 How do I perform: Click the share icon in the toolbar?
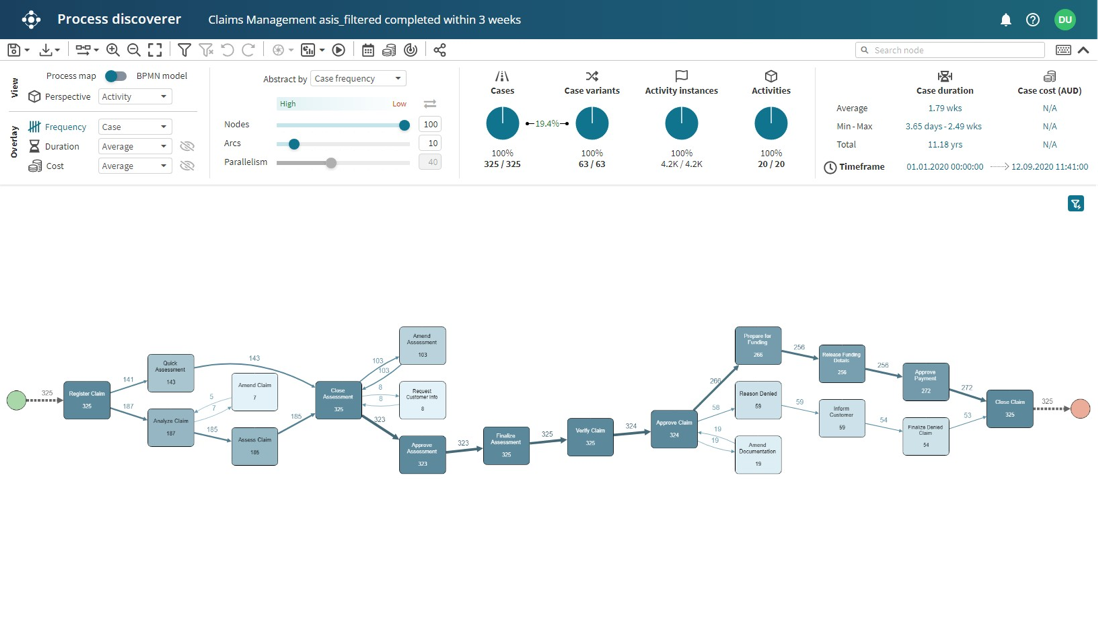(x=439, y=50)
